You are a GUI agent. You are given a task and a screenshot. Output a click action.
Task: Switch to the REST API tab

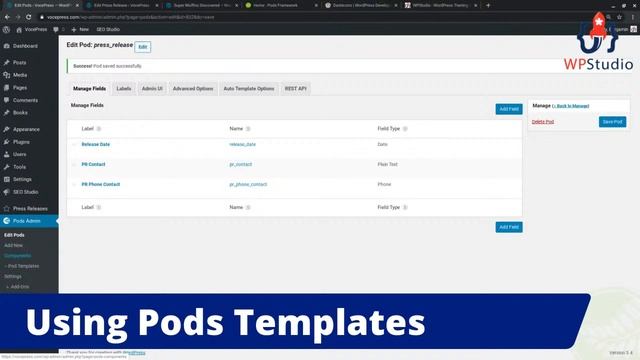tap(296, 89)
